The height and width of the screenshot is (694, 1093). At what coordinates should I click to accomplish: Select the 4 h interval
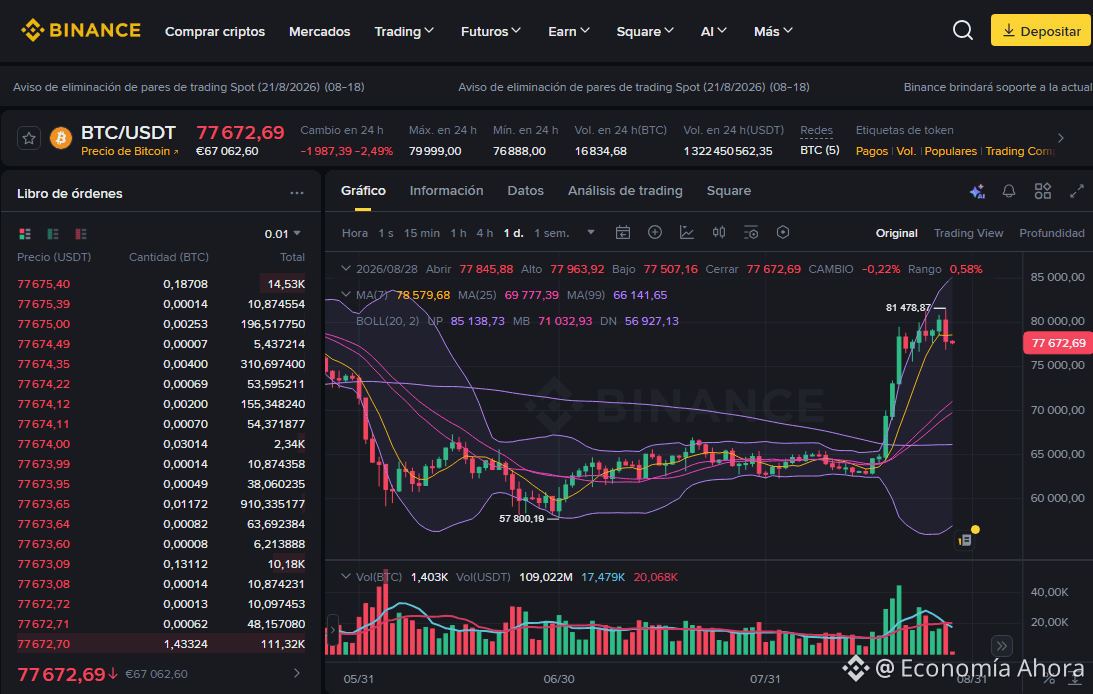point(484,233)
